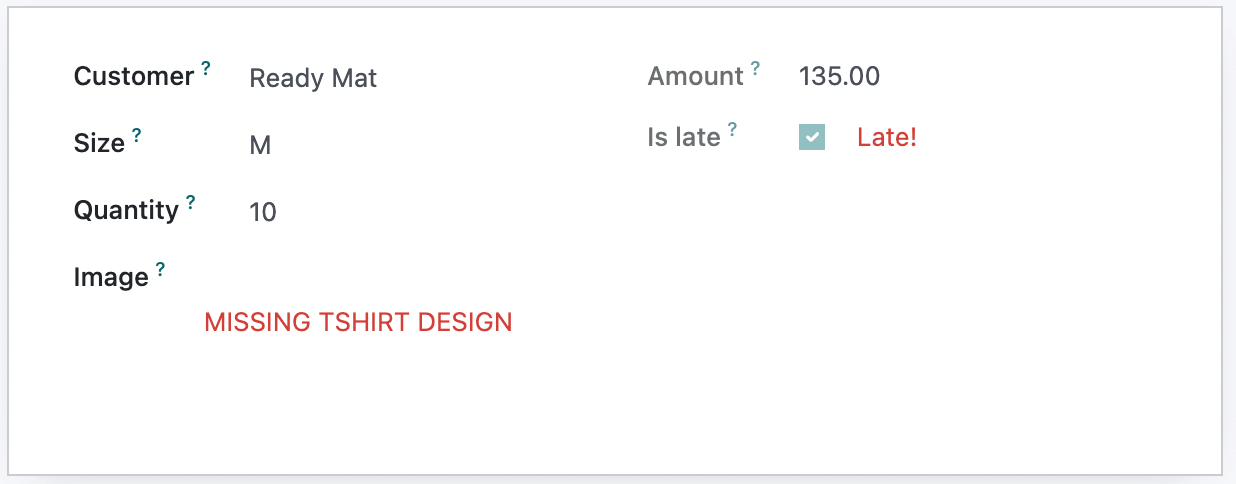Open the Size field showing M
The image size is (1236, 484).
click(260, 145)
